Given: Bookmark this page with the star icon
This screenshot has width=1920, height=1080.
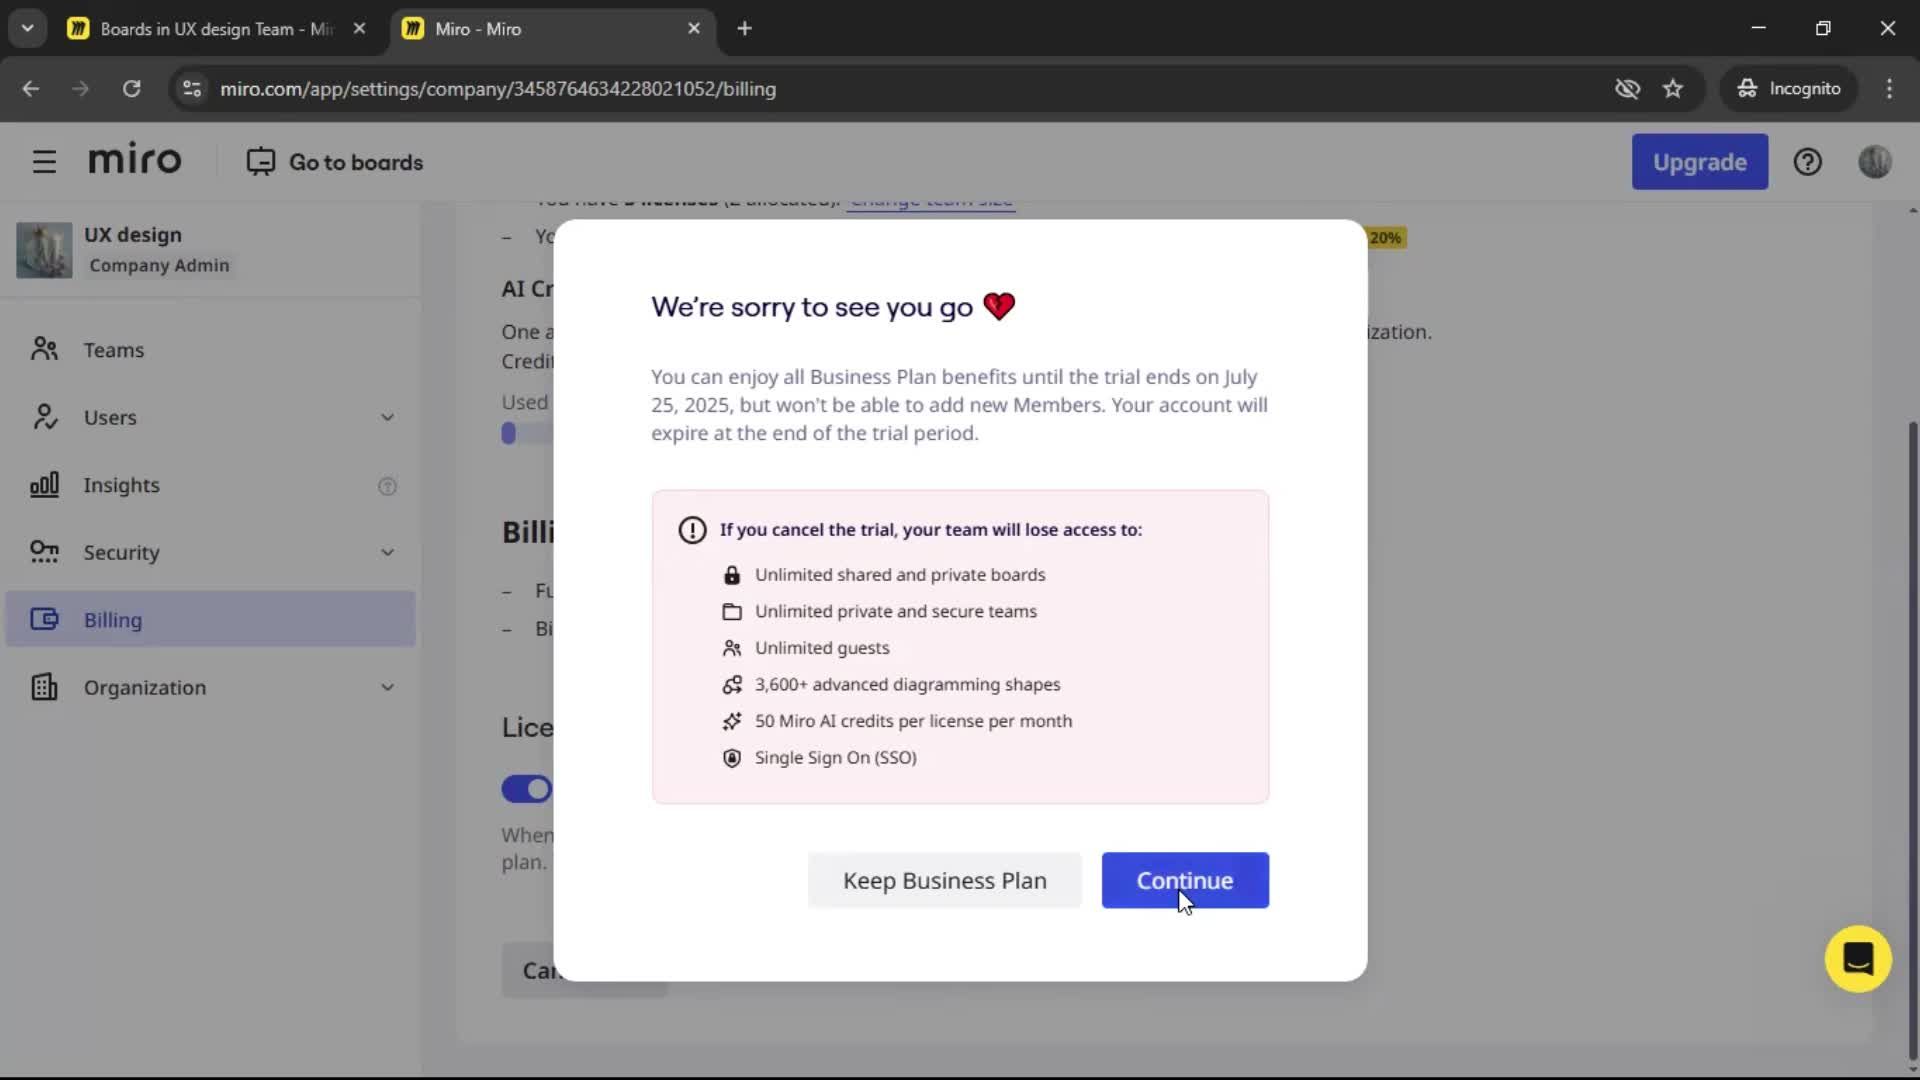Looking at the screenshot, I should tap(1673, 89).
